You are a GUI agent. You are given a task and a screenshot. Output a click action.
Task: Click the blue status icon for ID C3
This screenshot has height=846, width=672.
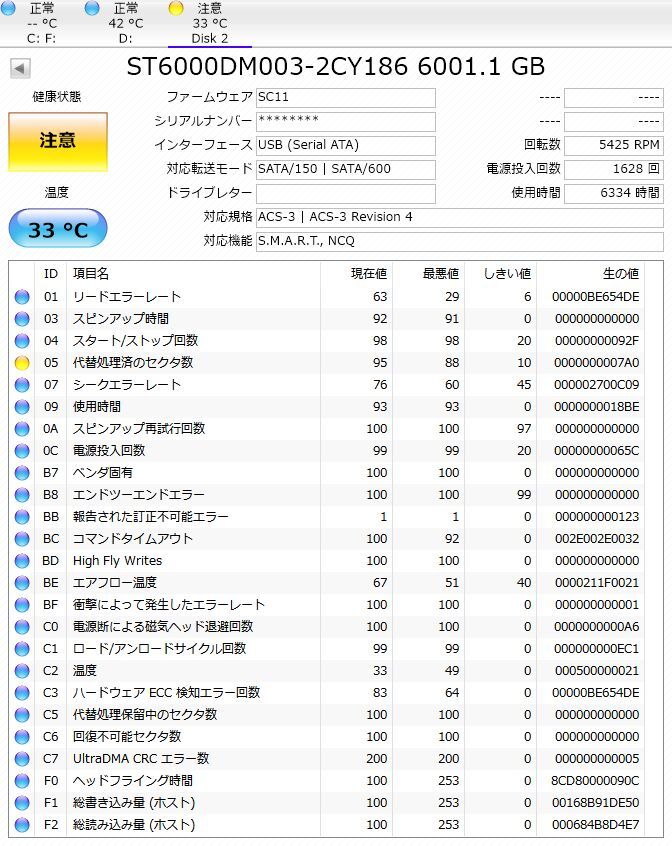coord(22,693)
